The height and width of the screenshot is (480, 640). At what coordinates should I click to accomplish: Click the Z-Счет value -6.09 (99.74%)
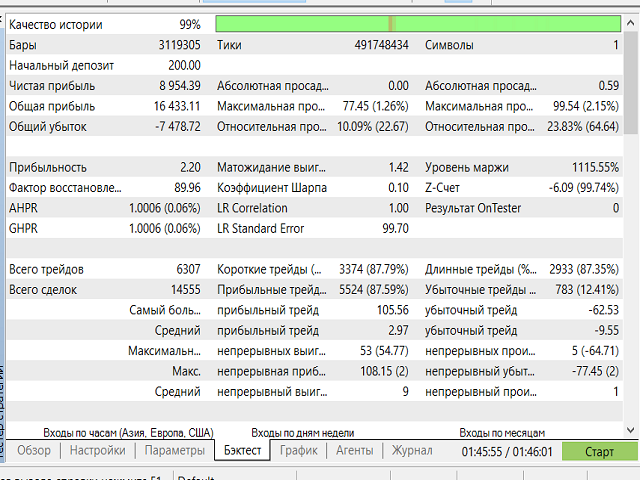tap(584, 188)
